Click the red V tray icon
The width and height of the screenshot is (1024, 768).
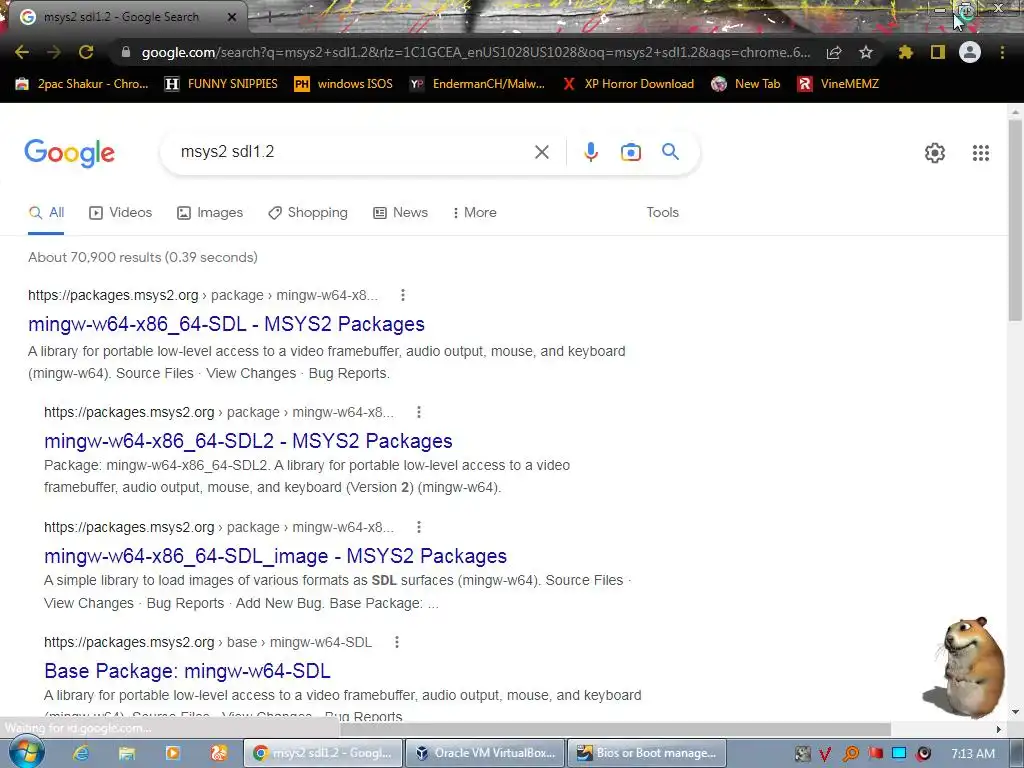[825, 754]
